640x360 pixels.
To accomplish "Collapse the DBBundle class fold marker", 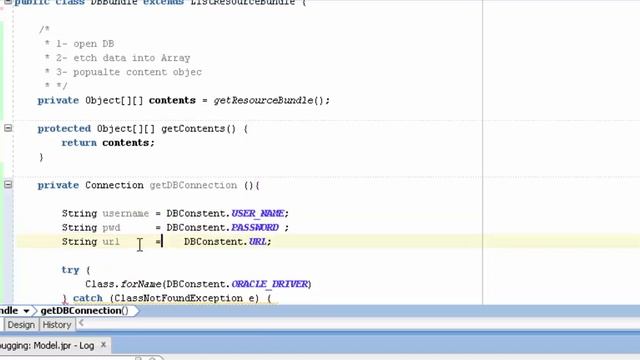I will point(8,2).
